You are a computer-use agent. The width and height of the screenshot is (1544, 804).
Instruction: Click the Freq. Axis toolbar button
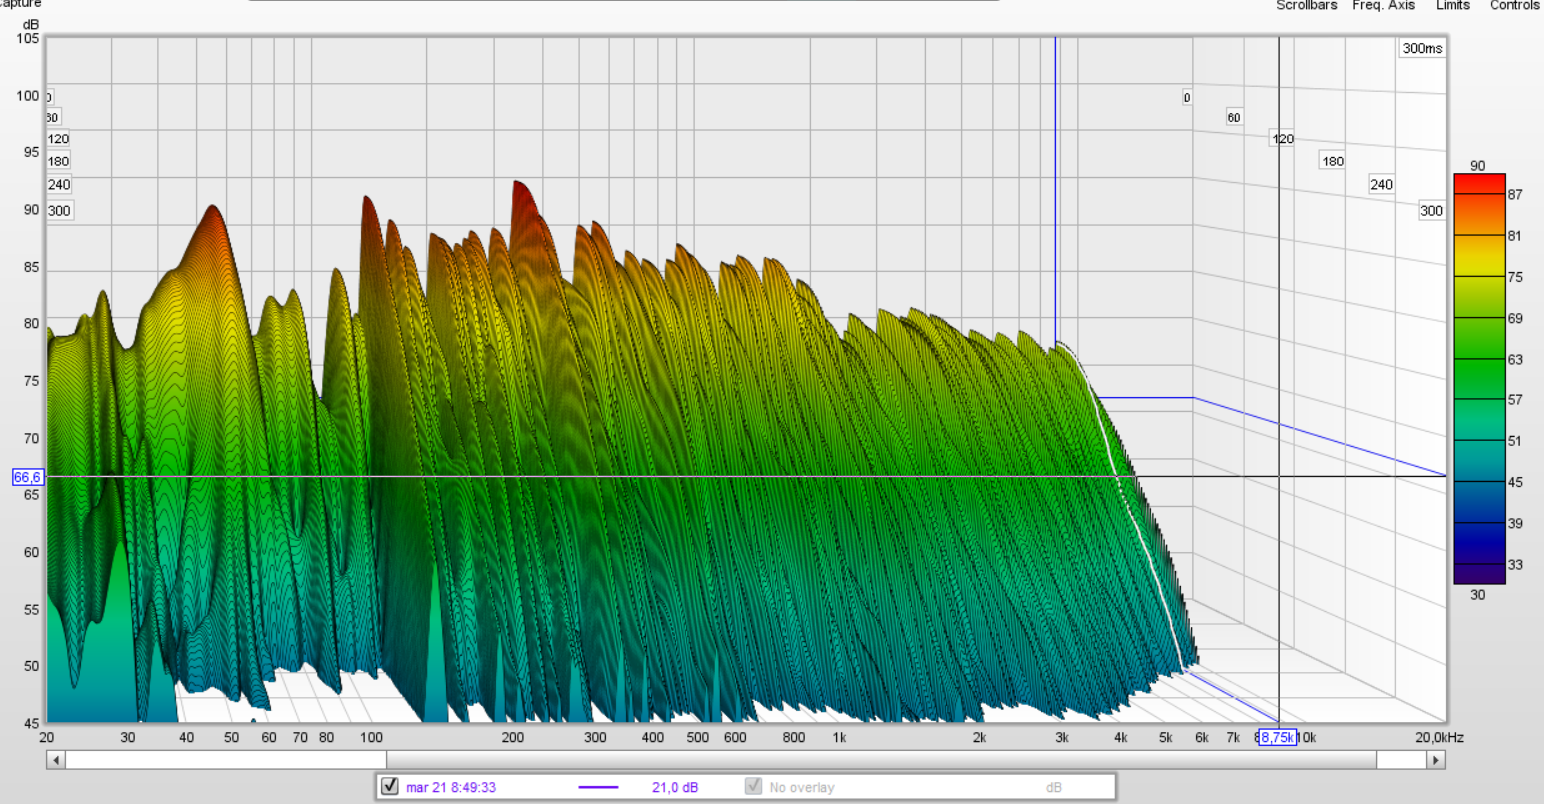(x=1383, y=5)
